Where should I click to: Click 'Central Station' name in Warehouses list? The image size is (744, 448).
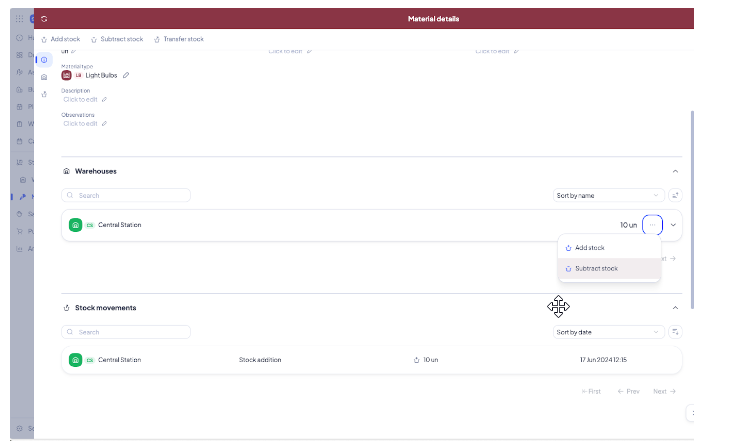pos(120,225)
